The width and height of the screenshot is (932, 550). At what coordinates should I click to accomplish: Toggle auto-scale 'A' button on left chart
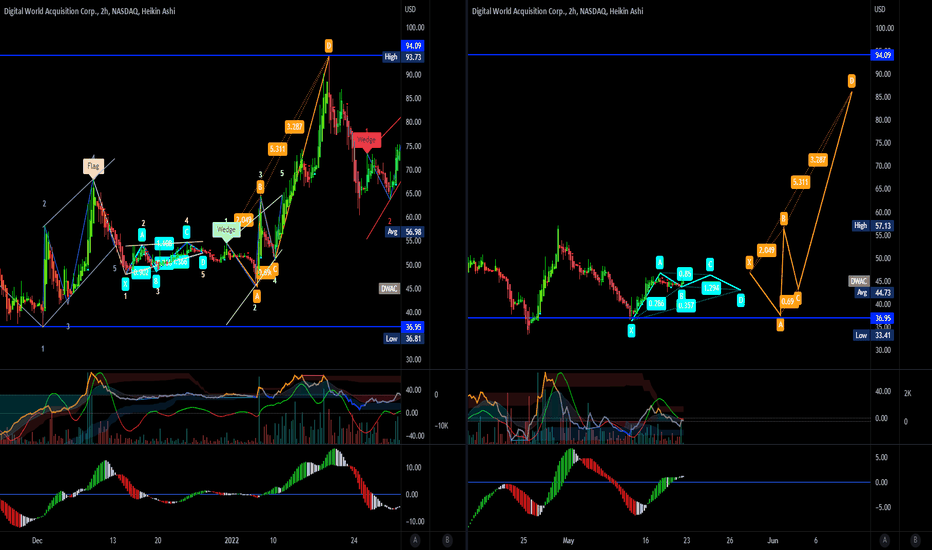tap(415, 540)
